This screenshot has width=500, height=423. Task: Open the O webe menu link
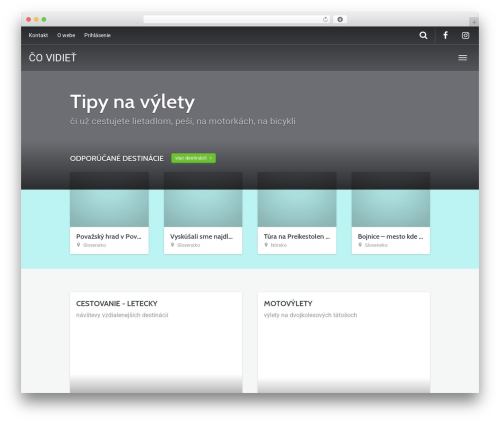(66, 35)
